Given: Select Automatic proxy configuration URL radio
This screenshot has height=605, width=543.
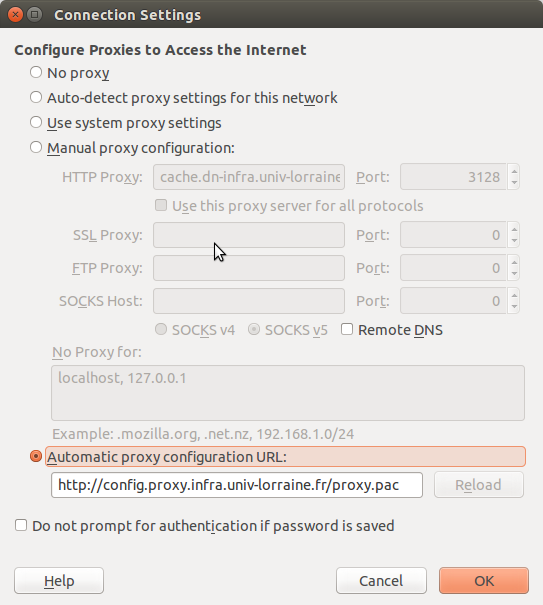Looking at the screenshot, I should [36, 456].
